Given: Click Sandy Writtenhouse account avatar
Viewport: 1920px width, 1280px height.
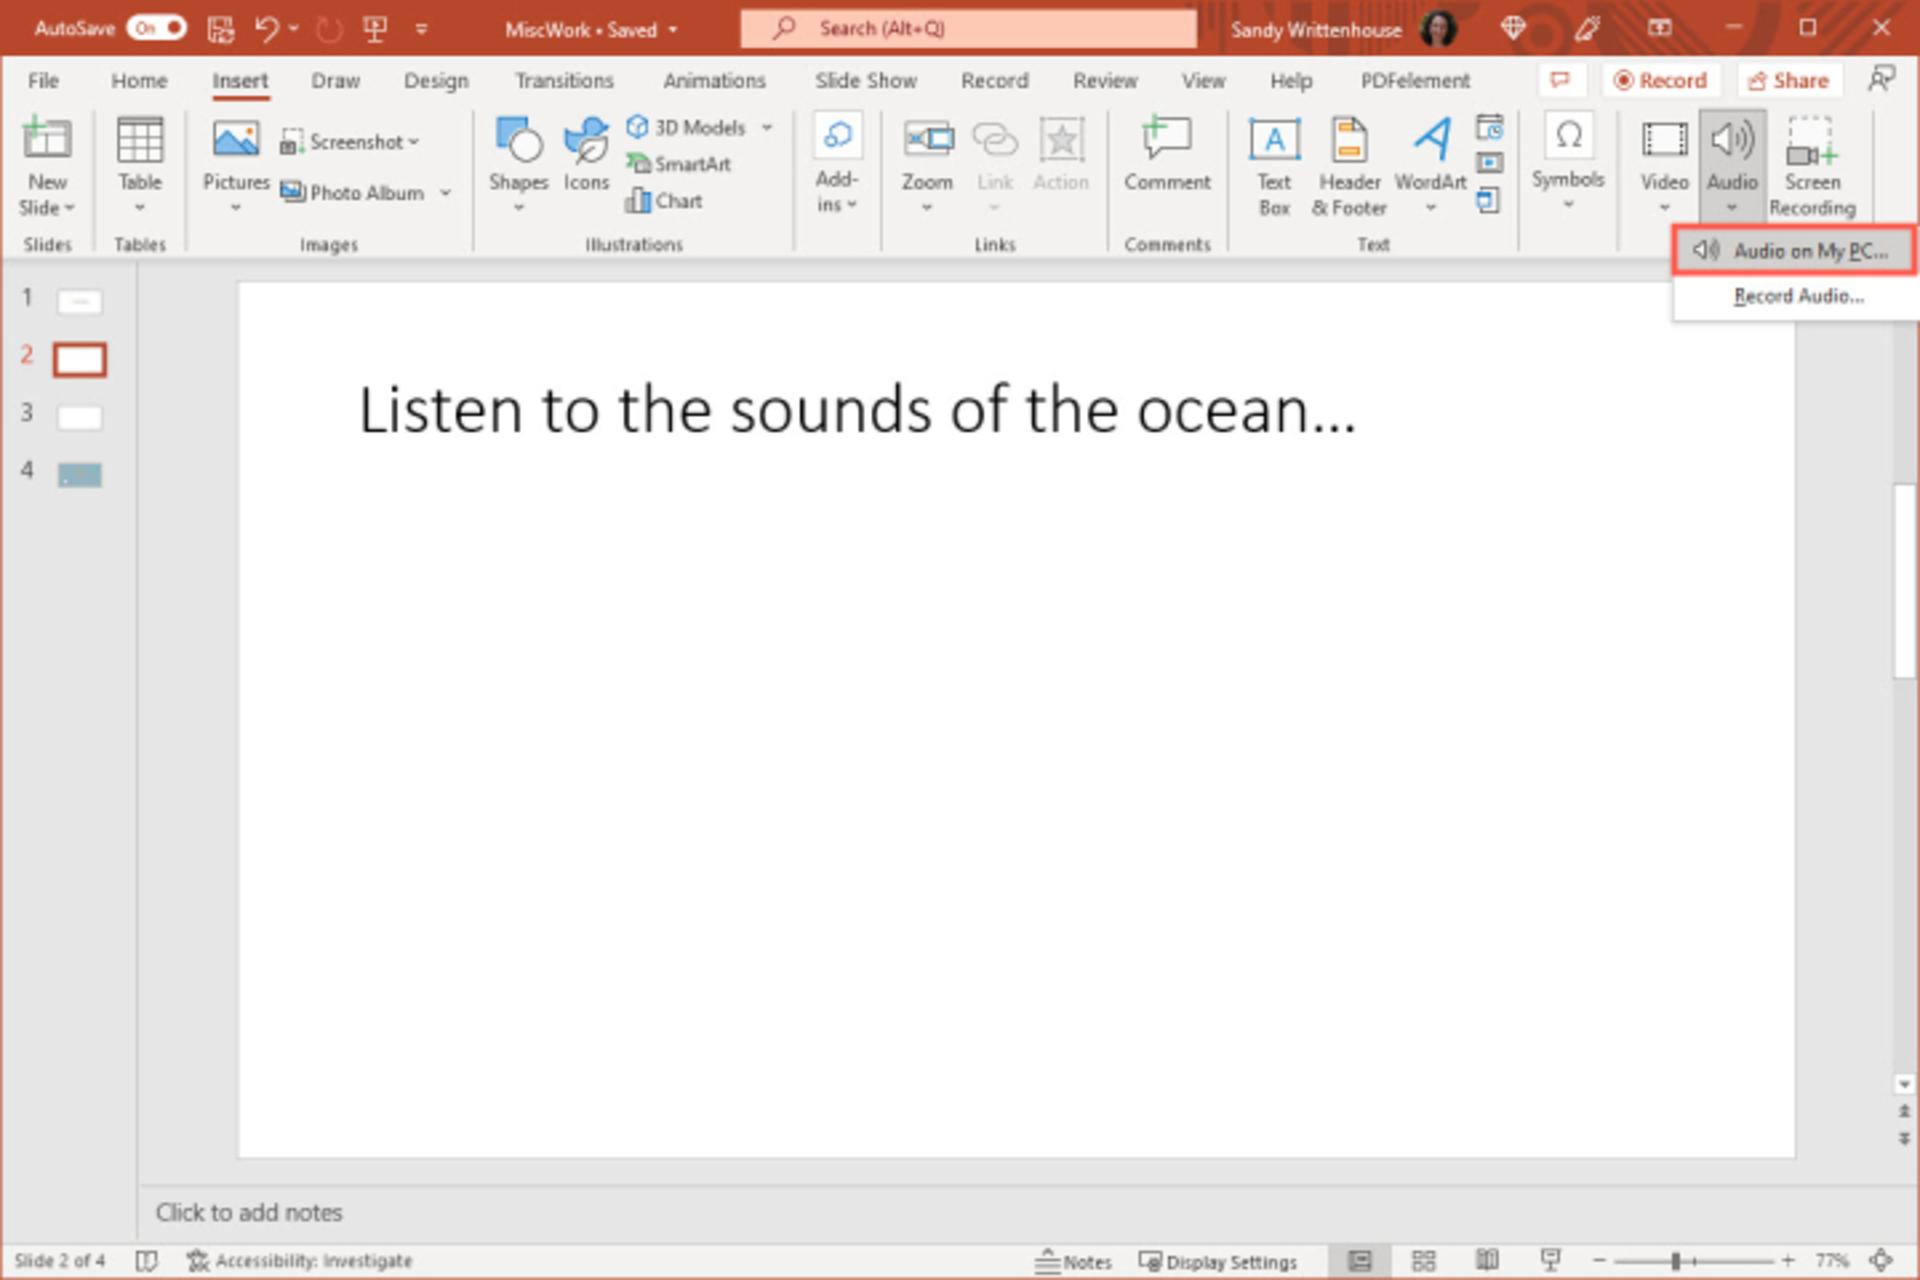Looking at the screenshot, I should click(1438, 29).
